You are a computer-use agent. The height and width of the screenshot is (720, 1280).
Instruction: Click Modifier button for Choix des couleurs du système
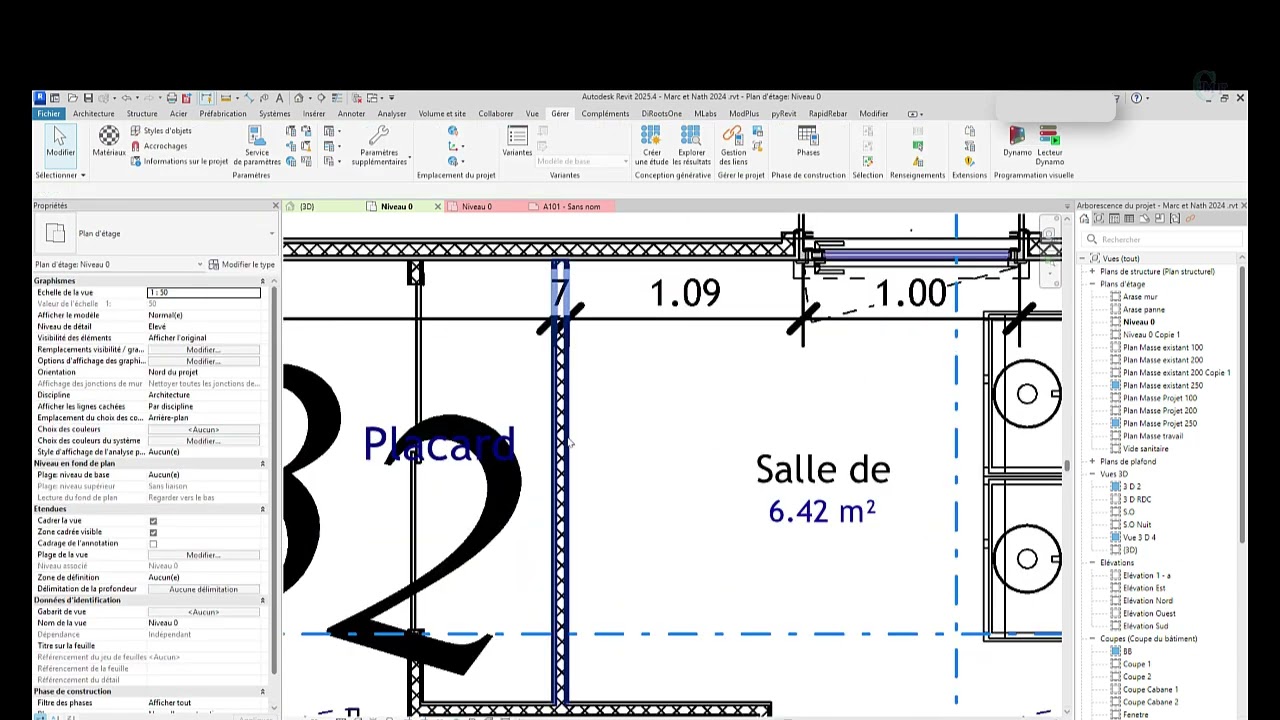pyautogui.click(x=204, y=441)
